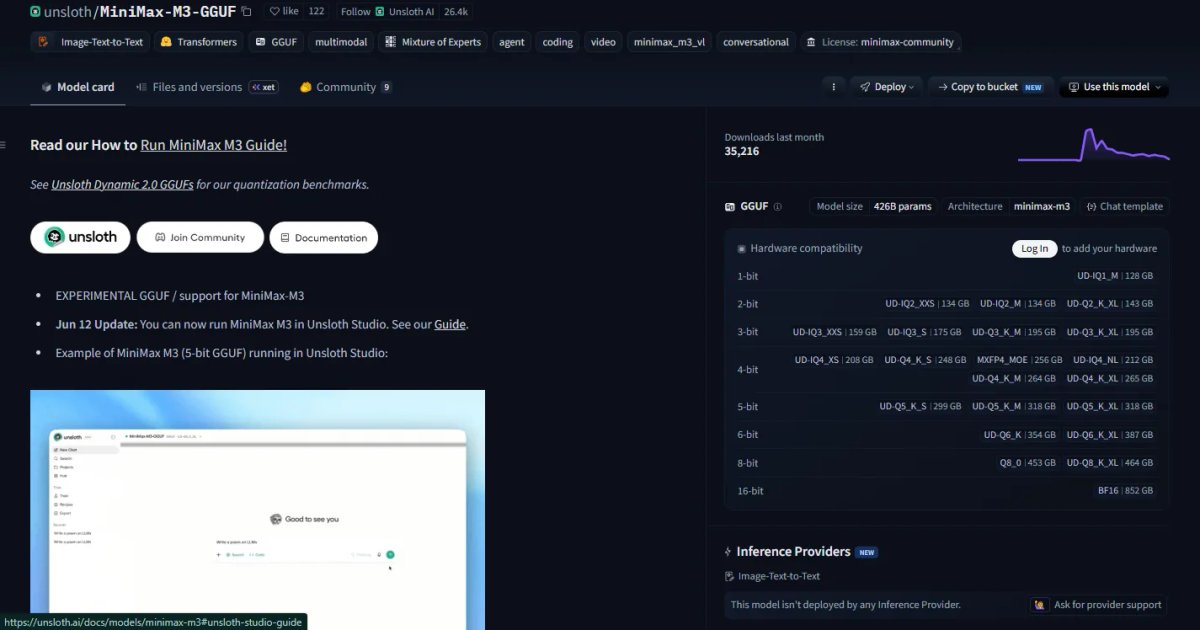The height and width of the screenshot is (630, 1200).
Task: Expand the Use this model dropdown
Action: pos(1114,87)
